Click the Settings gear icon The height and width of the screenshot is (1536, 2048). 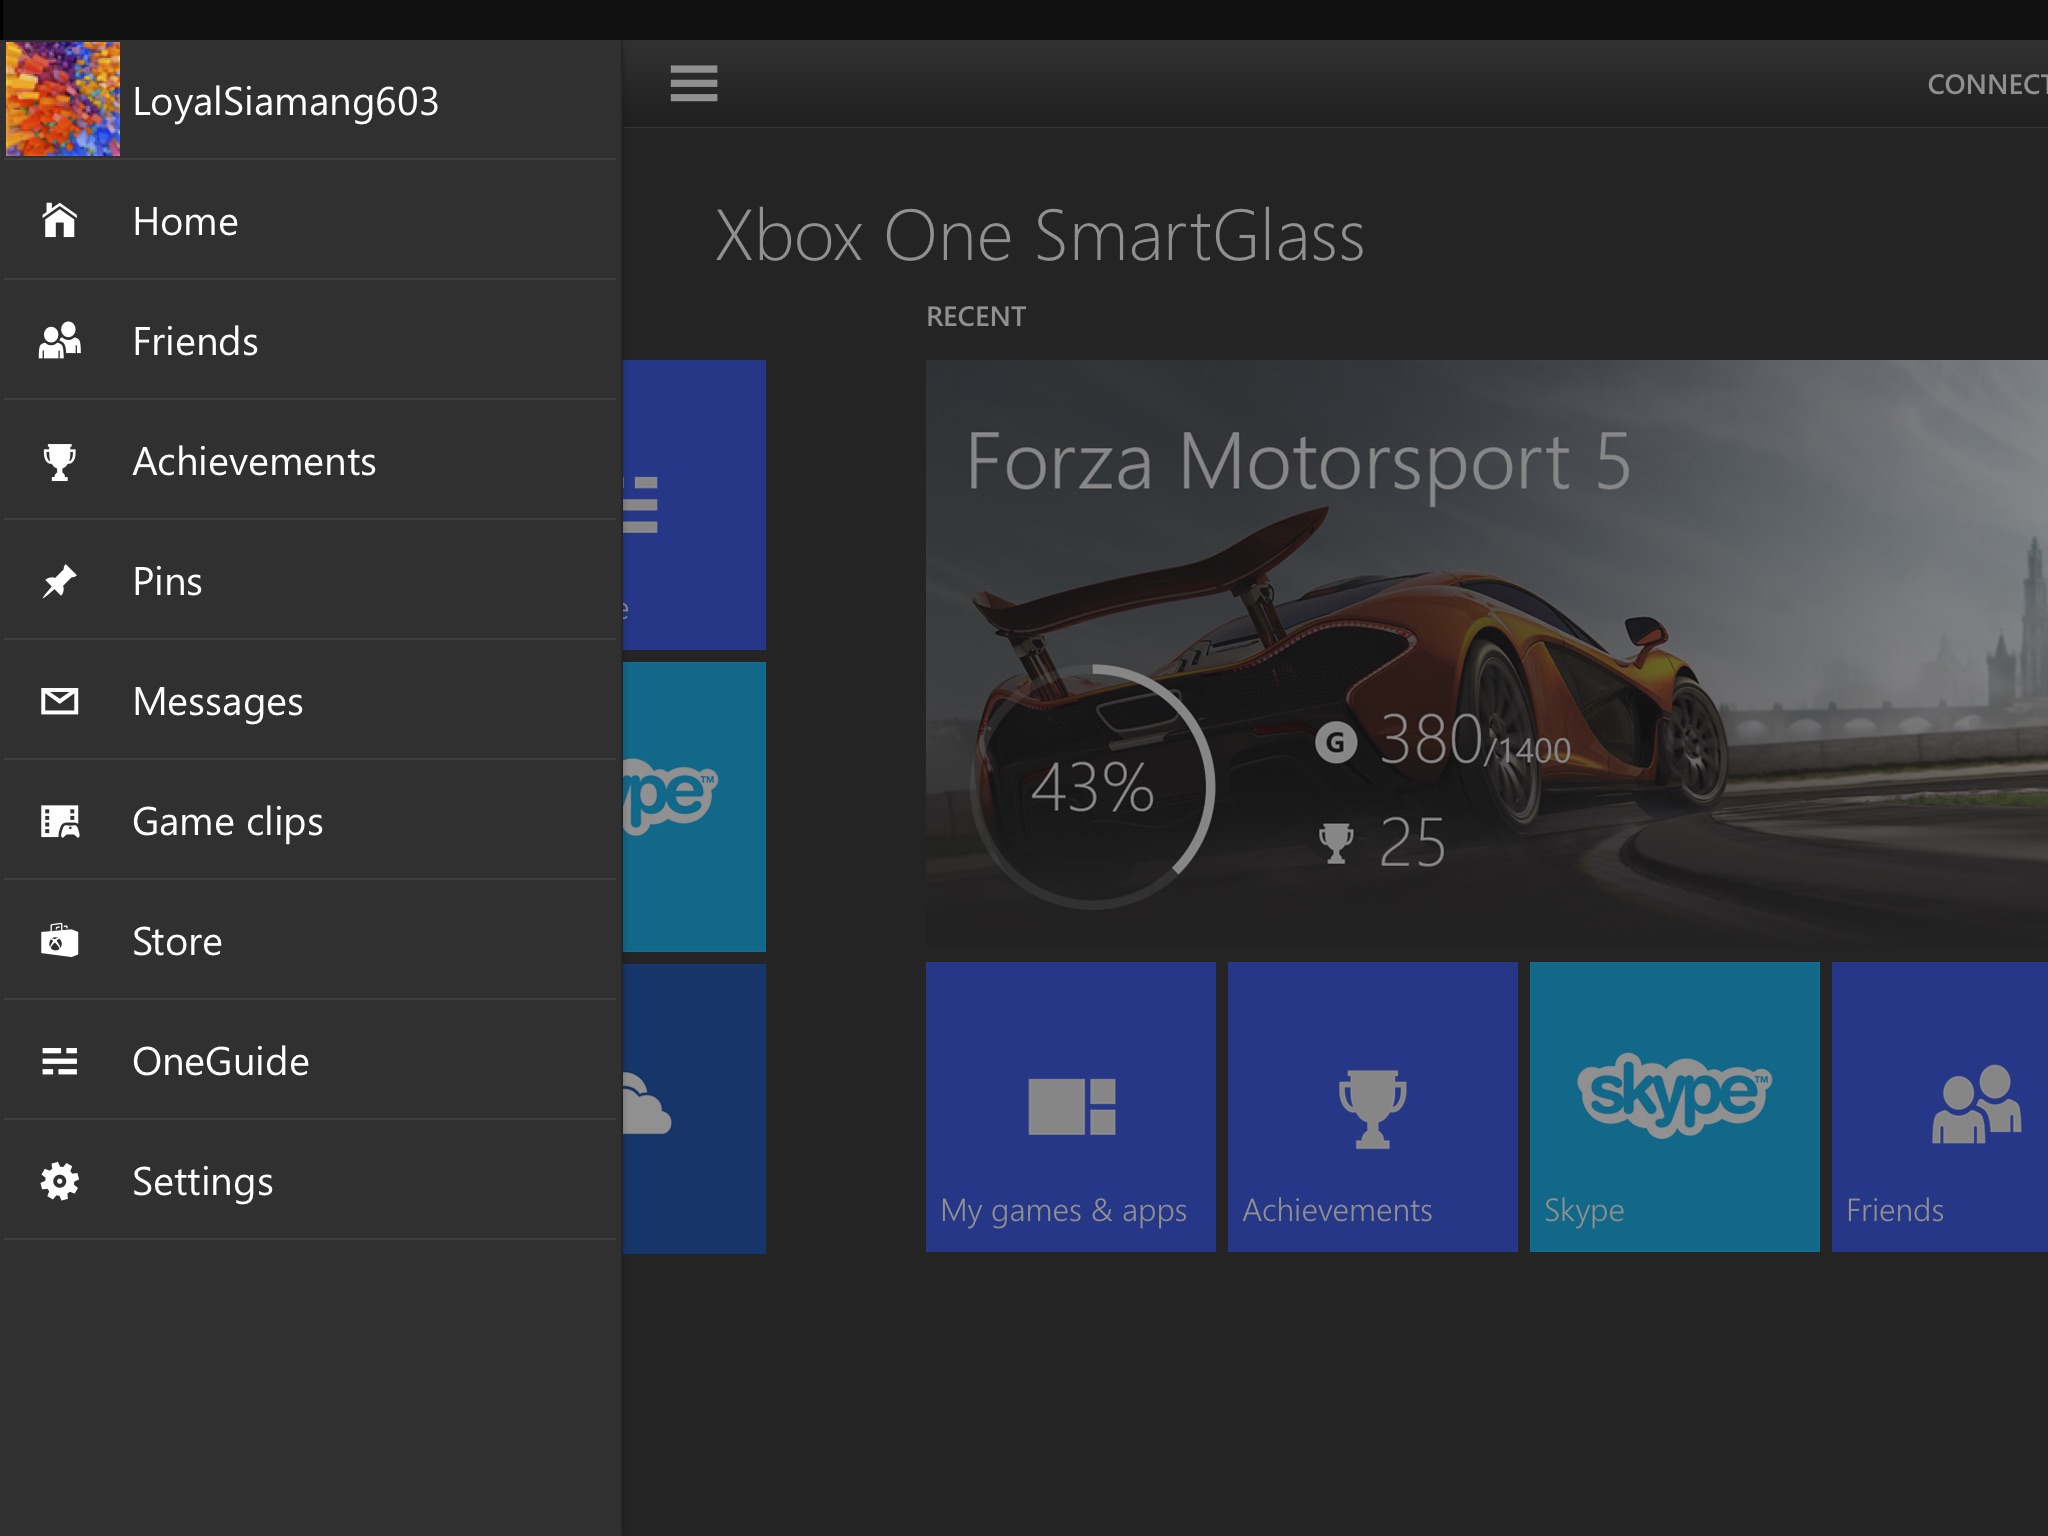[x=60, y=1181]
